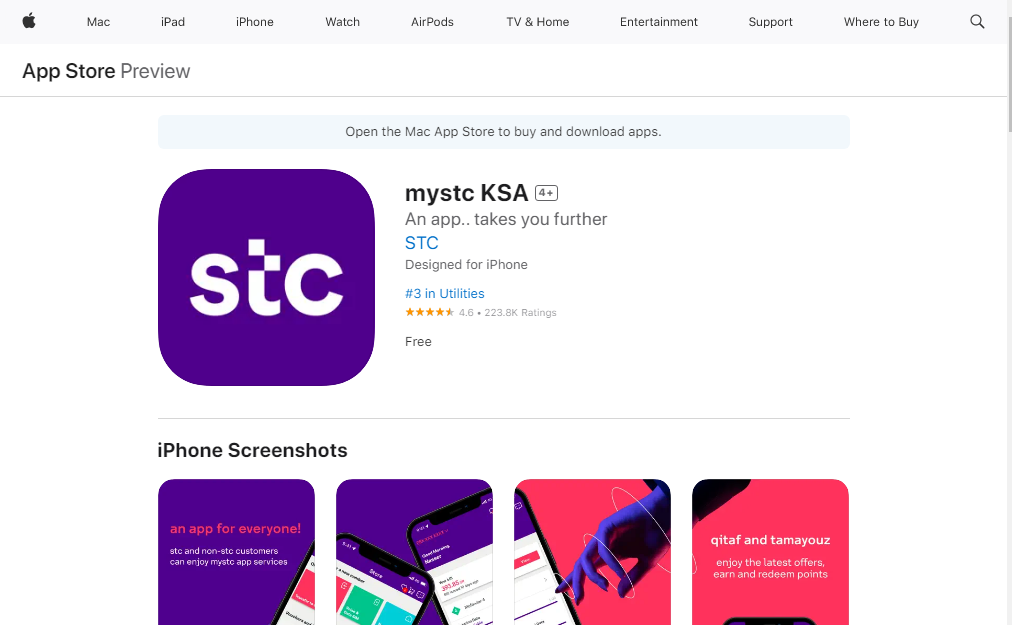
Task: Click the 4+ age rating badge
Action: click(546, 193)
